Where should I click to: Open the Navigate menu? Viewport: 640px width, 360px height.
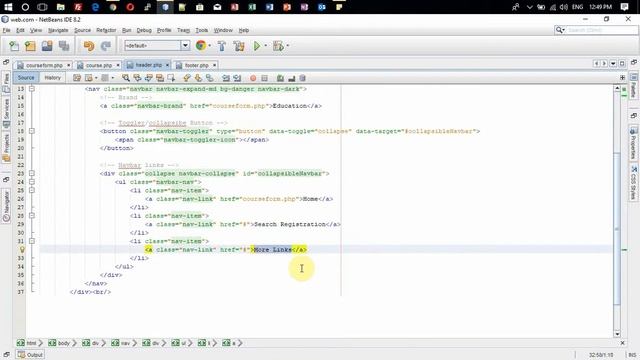(58, 30)
